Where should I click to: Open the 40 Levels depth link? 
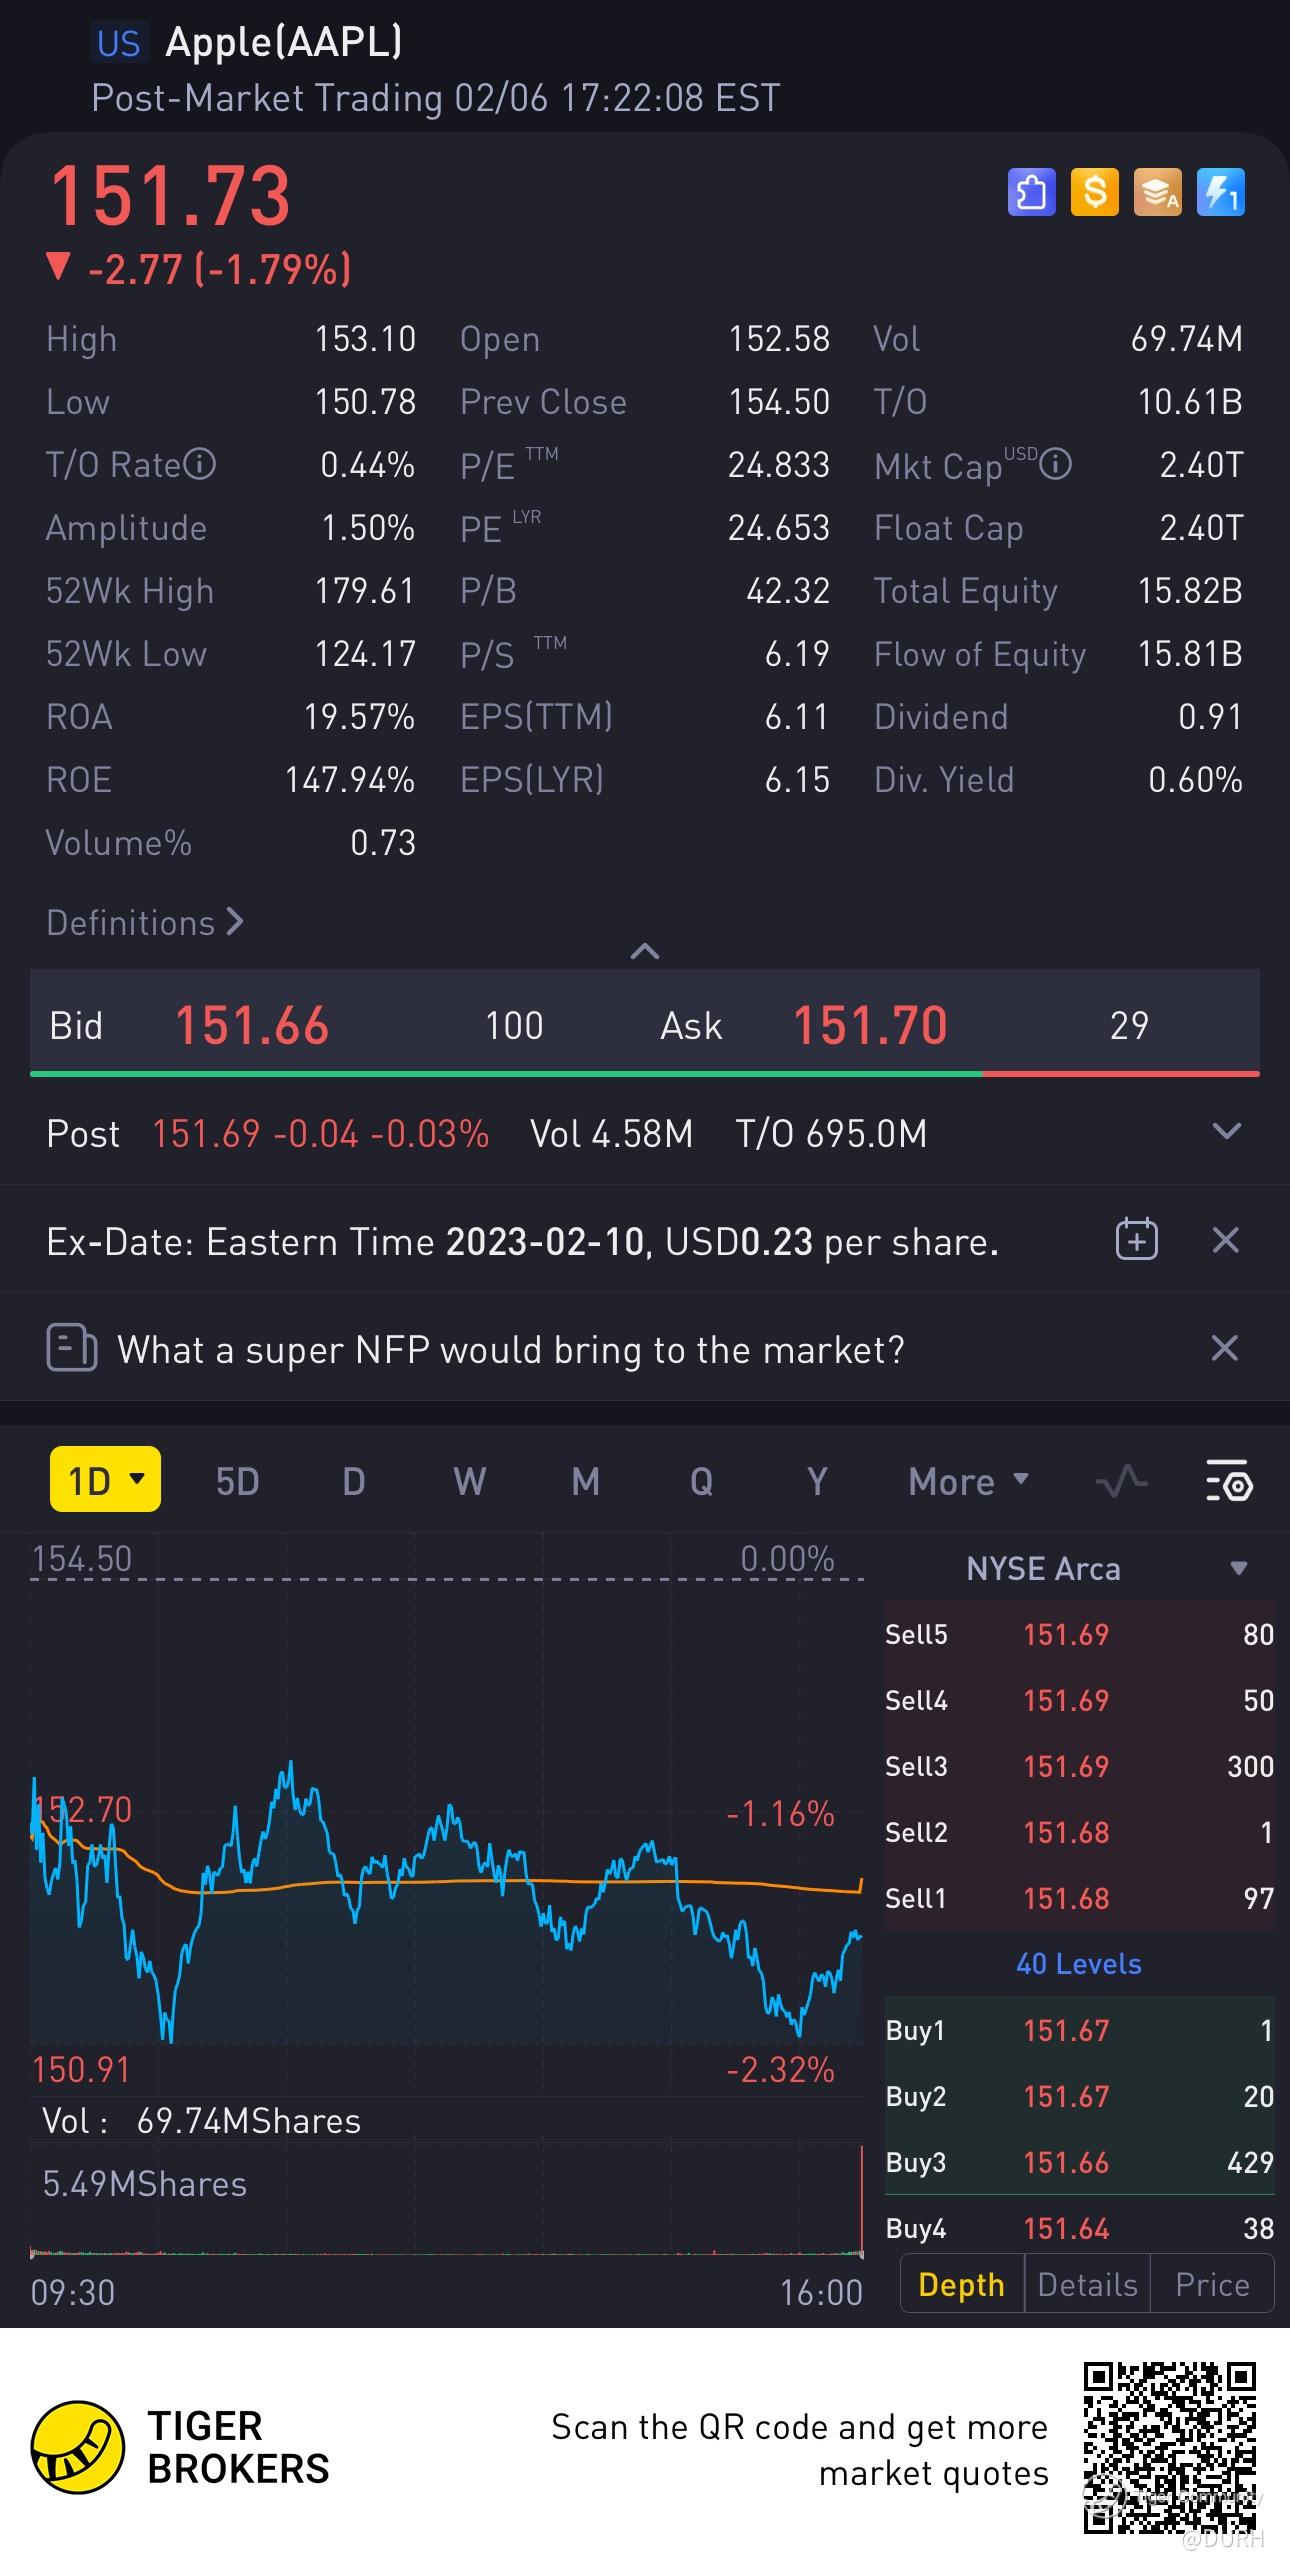click(1079, 1963)
